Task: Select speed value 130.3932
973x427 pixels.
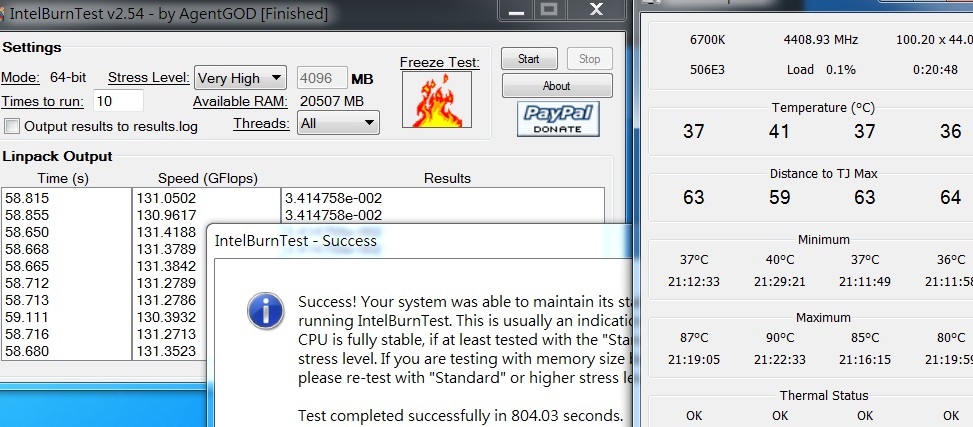Action: (x=166, y=317)
